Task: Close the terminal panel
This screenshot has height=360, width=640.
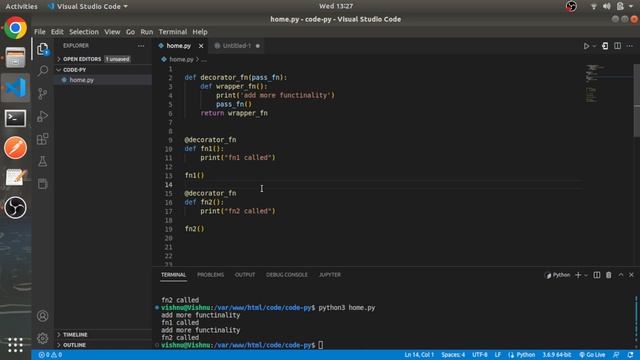Action: 631,275
